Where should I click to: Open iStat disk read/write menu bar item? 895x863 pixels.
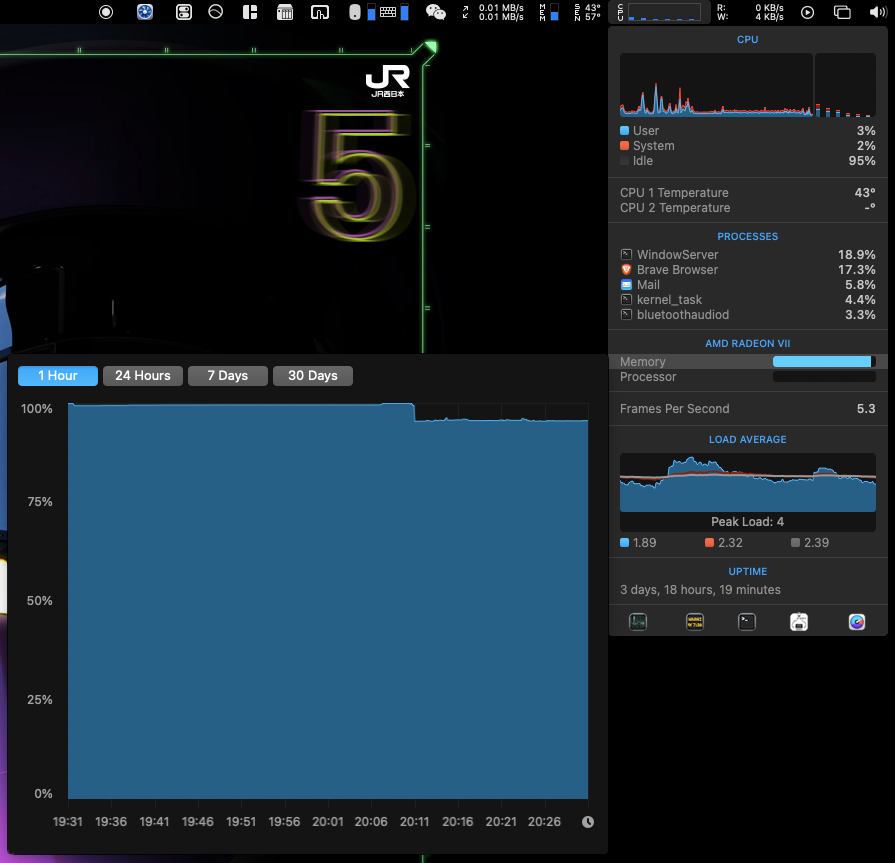coord(750,12)
